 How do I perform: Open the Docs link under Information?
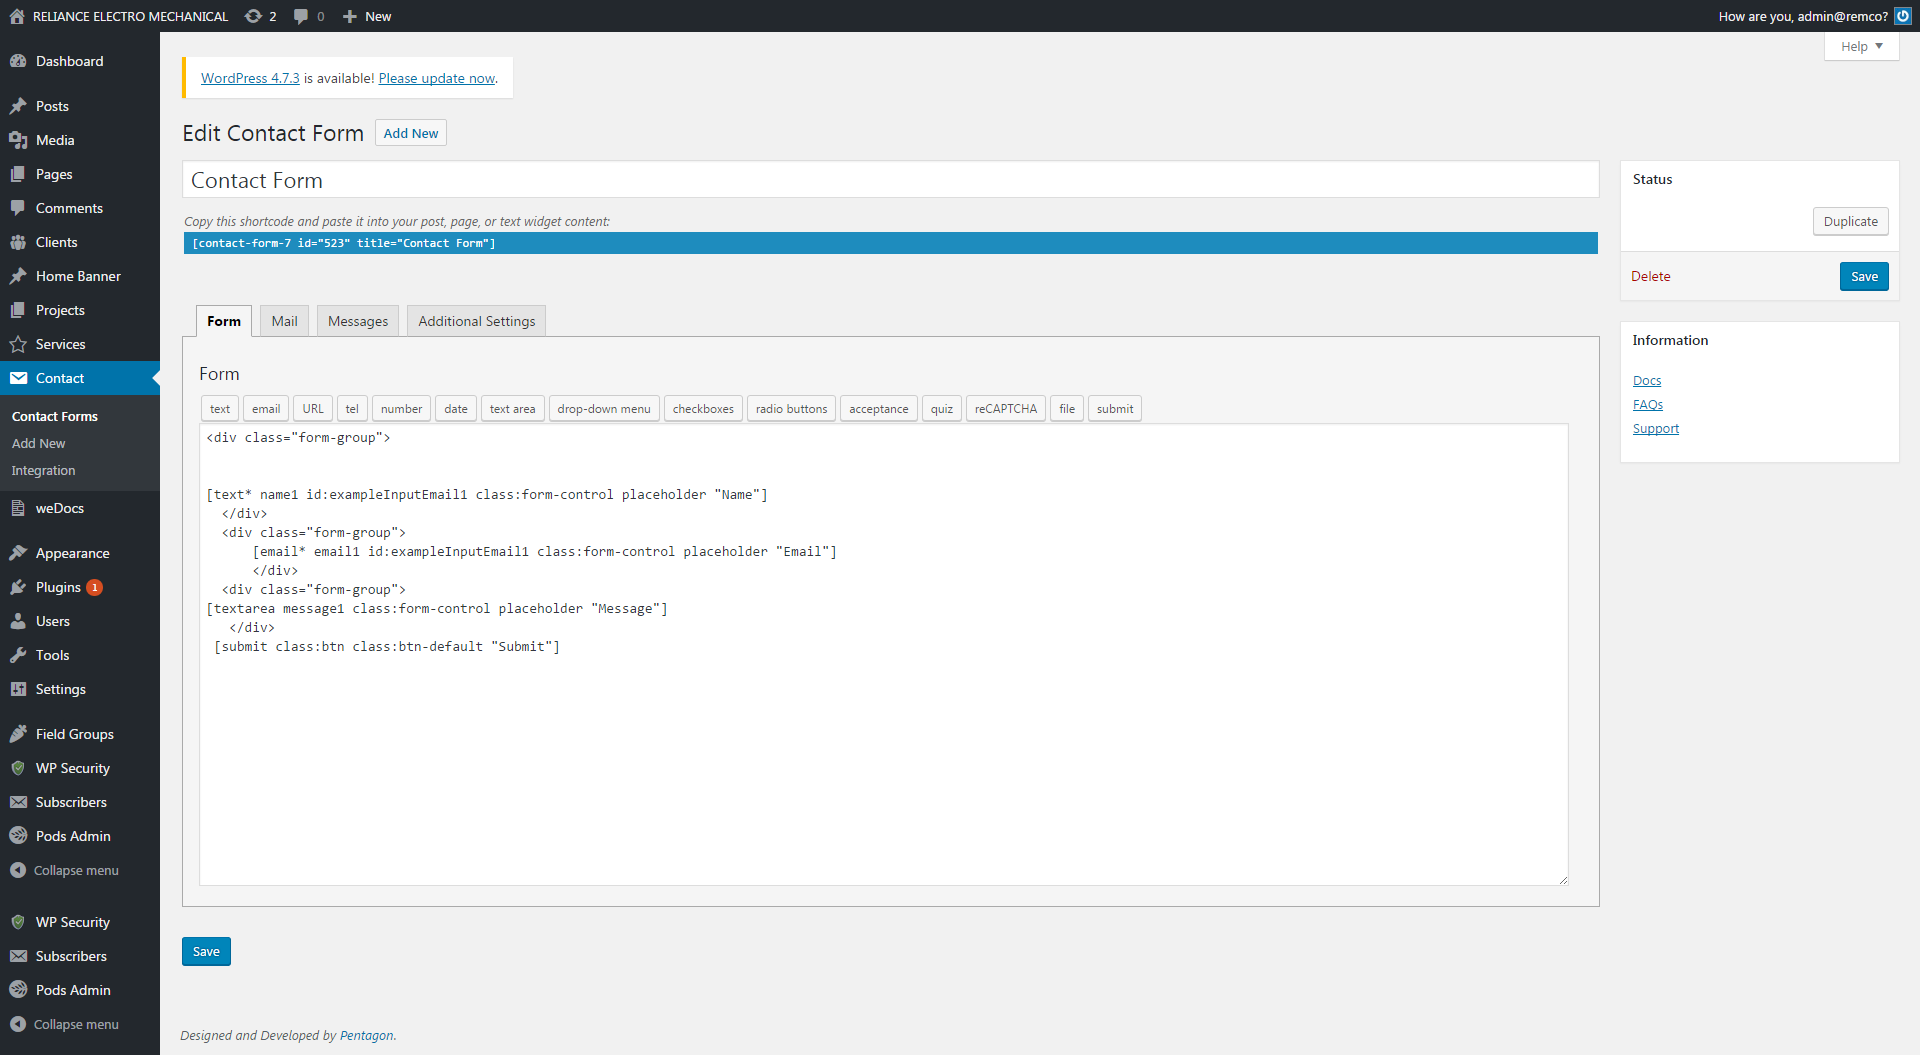[x=1647, y=380]
